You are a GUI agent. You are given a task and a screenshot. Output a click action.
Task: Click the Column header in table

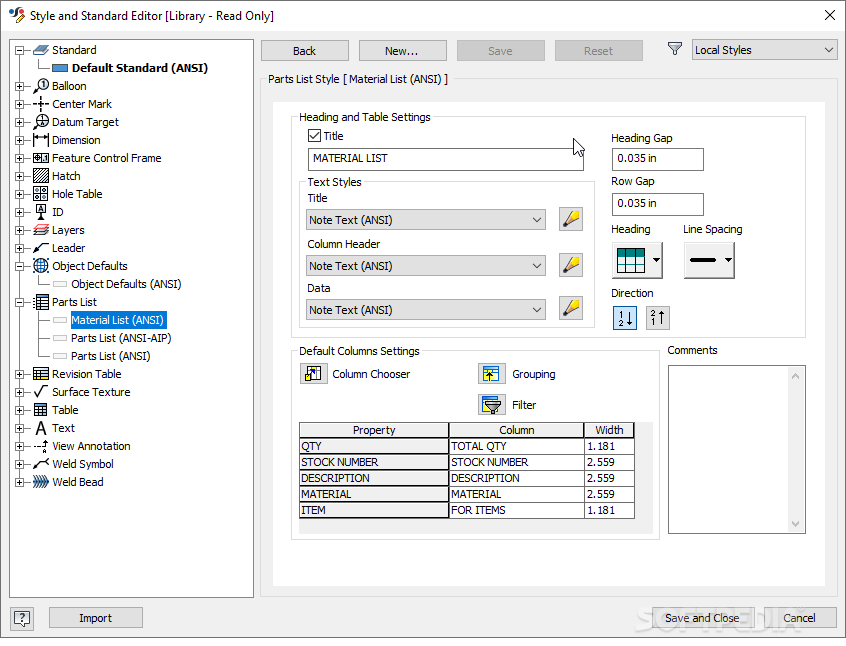pyautogui.click(x=516, y=430)
